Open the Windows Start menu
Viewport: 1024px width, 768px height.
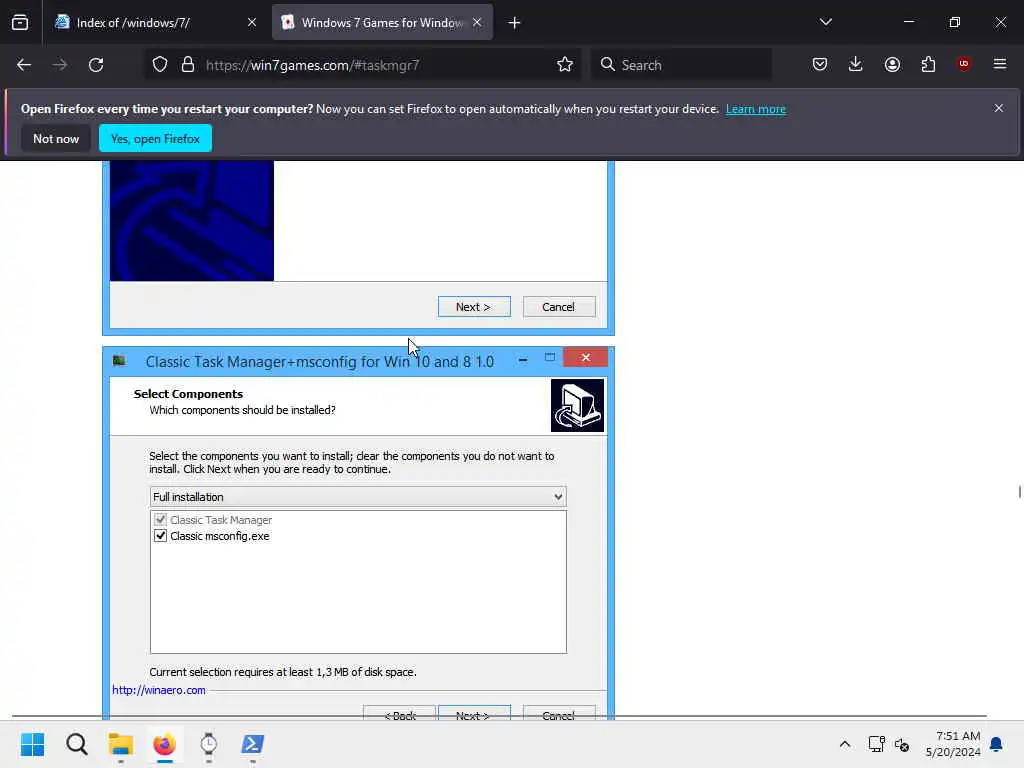(33, 744)
